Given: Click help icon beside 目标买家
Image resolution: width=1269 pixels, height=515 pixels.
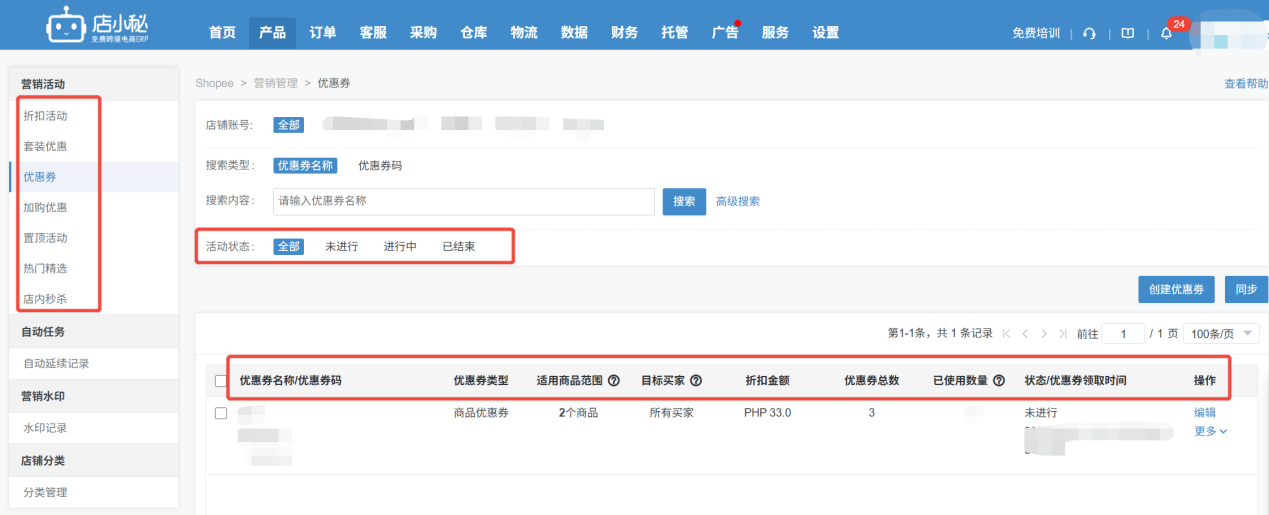Looking at the screenshot, I should [696, 380].
